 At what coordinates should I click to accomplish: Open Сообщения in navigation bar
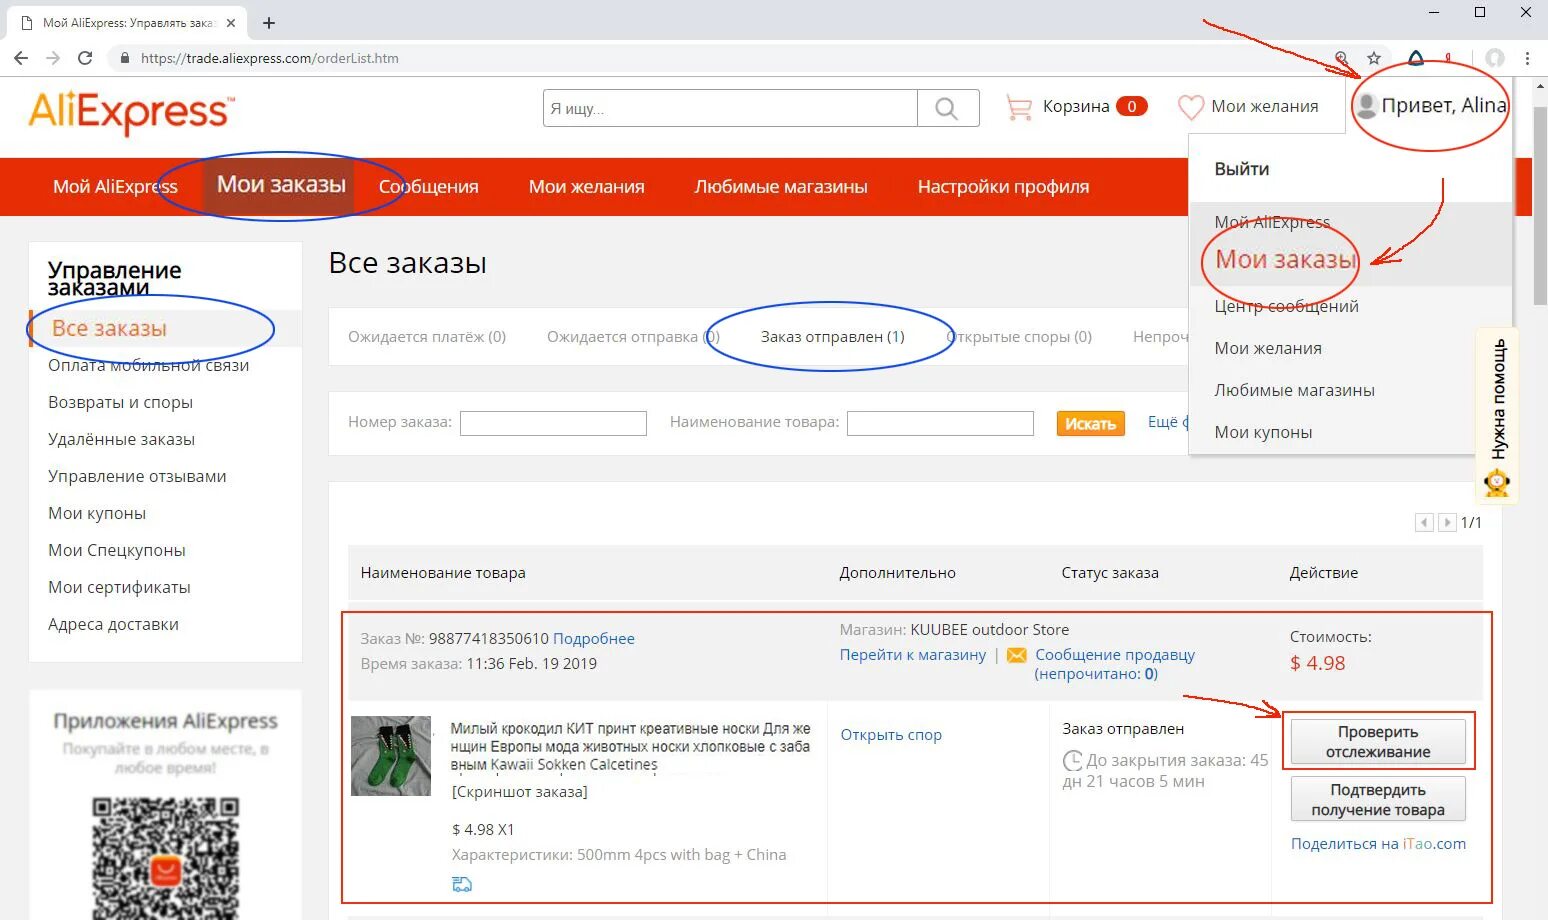tap(428, 186)
